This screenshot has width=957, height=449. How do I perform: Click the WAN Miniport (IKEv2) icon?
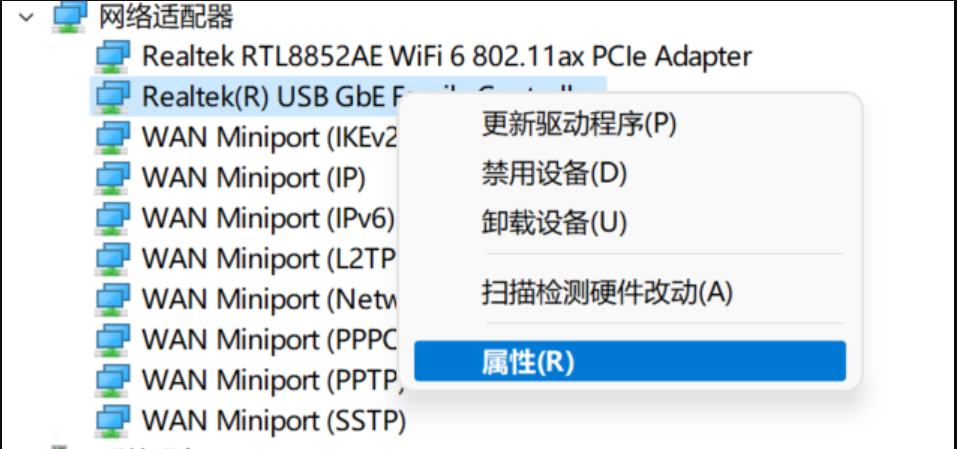coord(112,136)
